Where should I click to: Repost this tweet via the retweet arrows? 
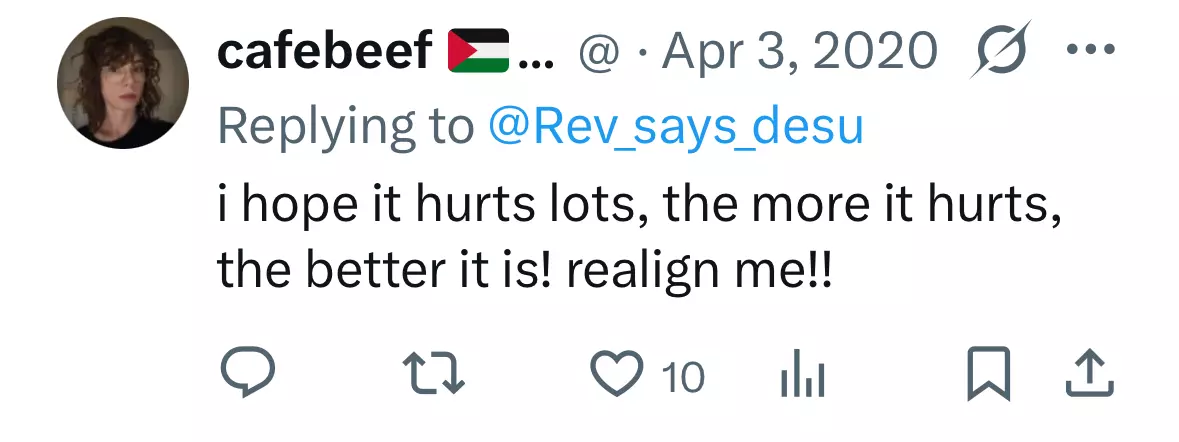pyautogui.click(x=434, y=374)
